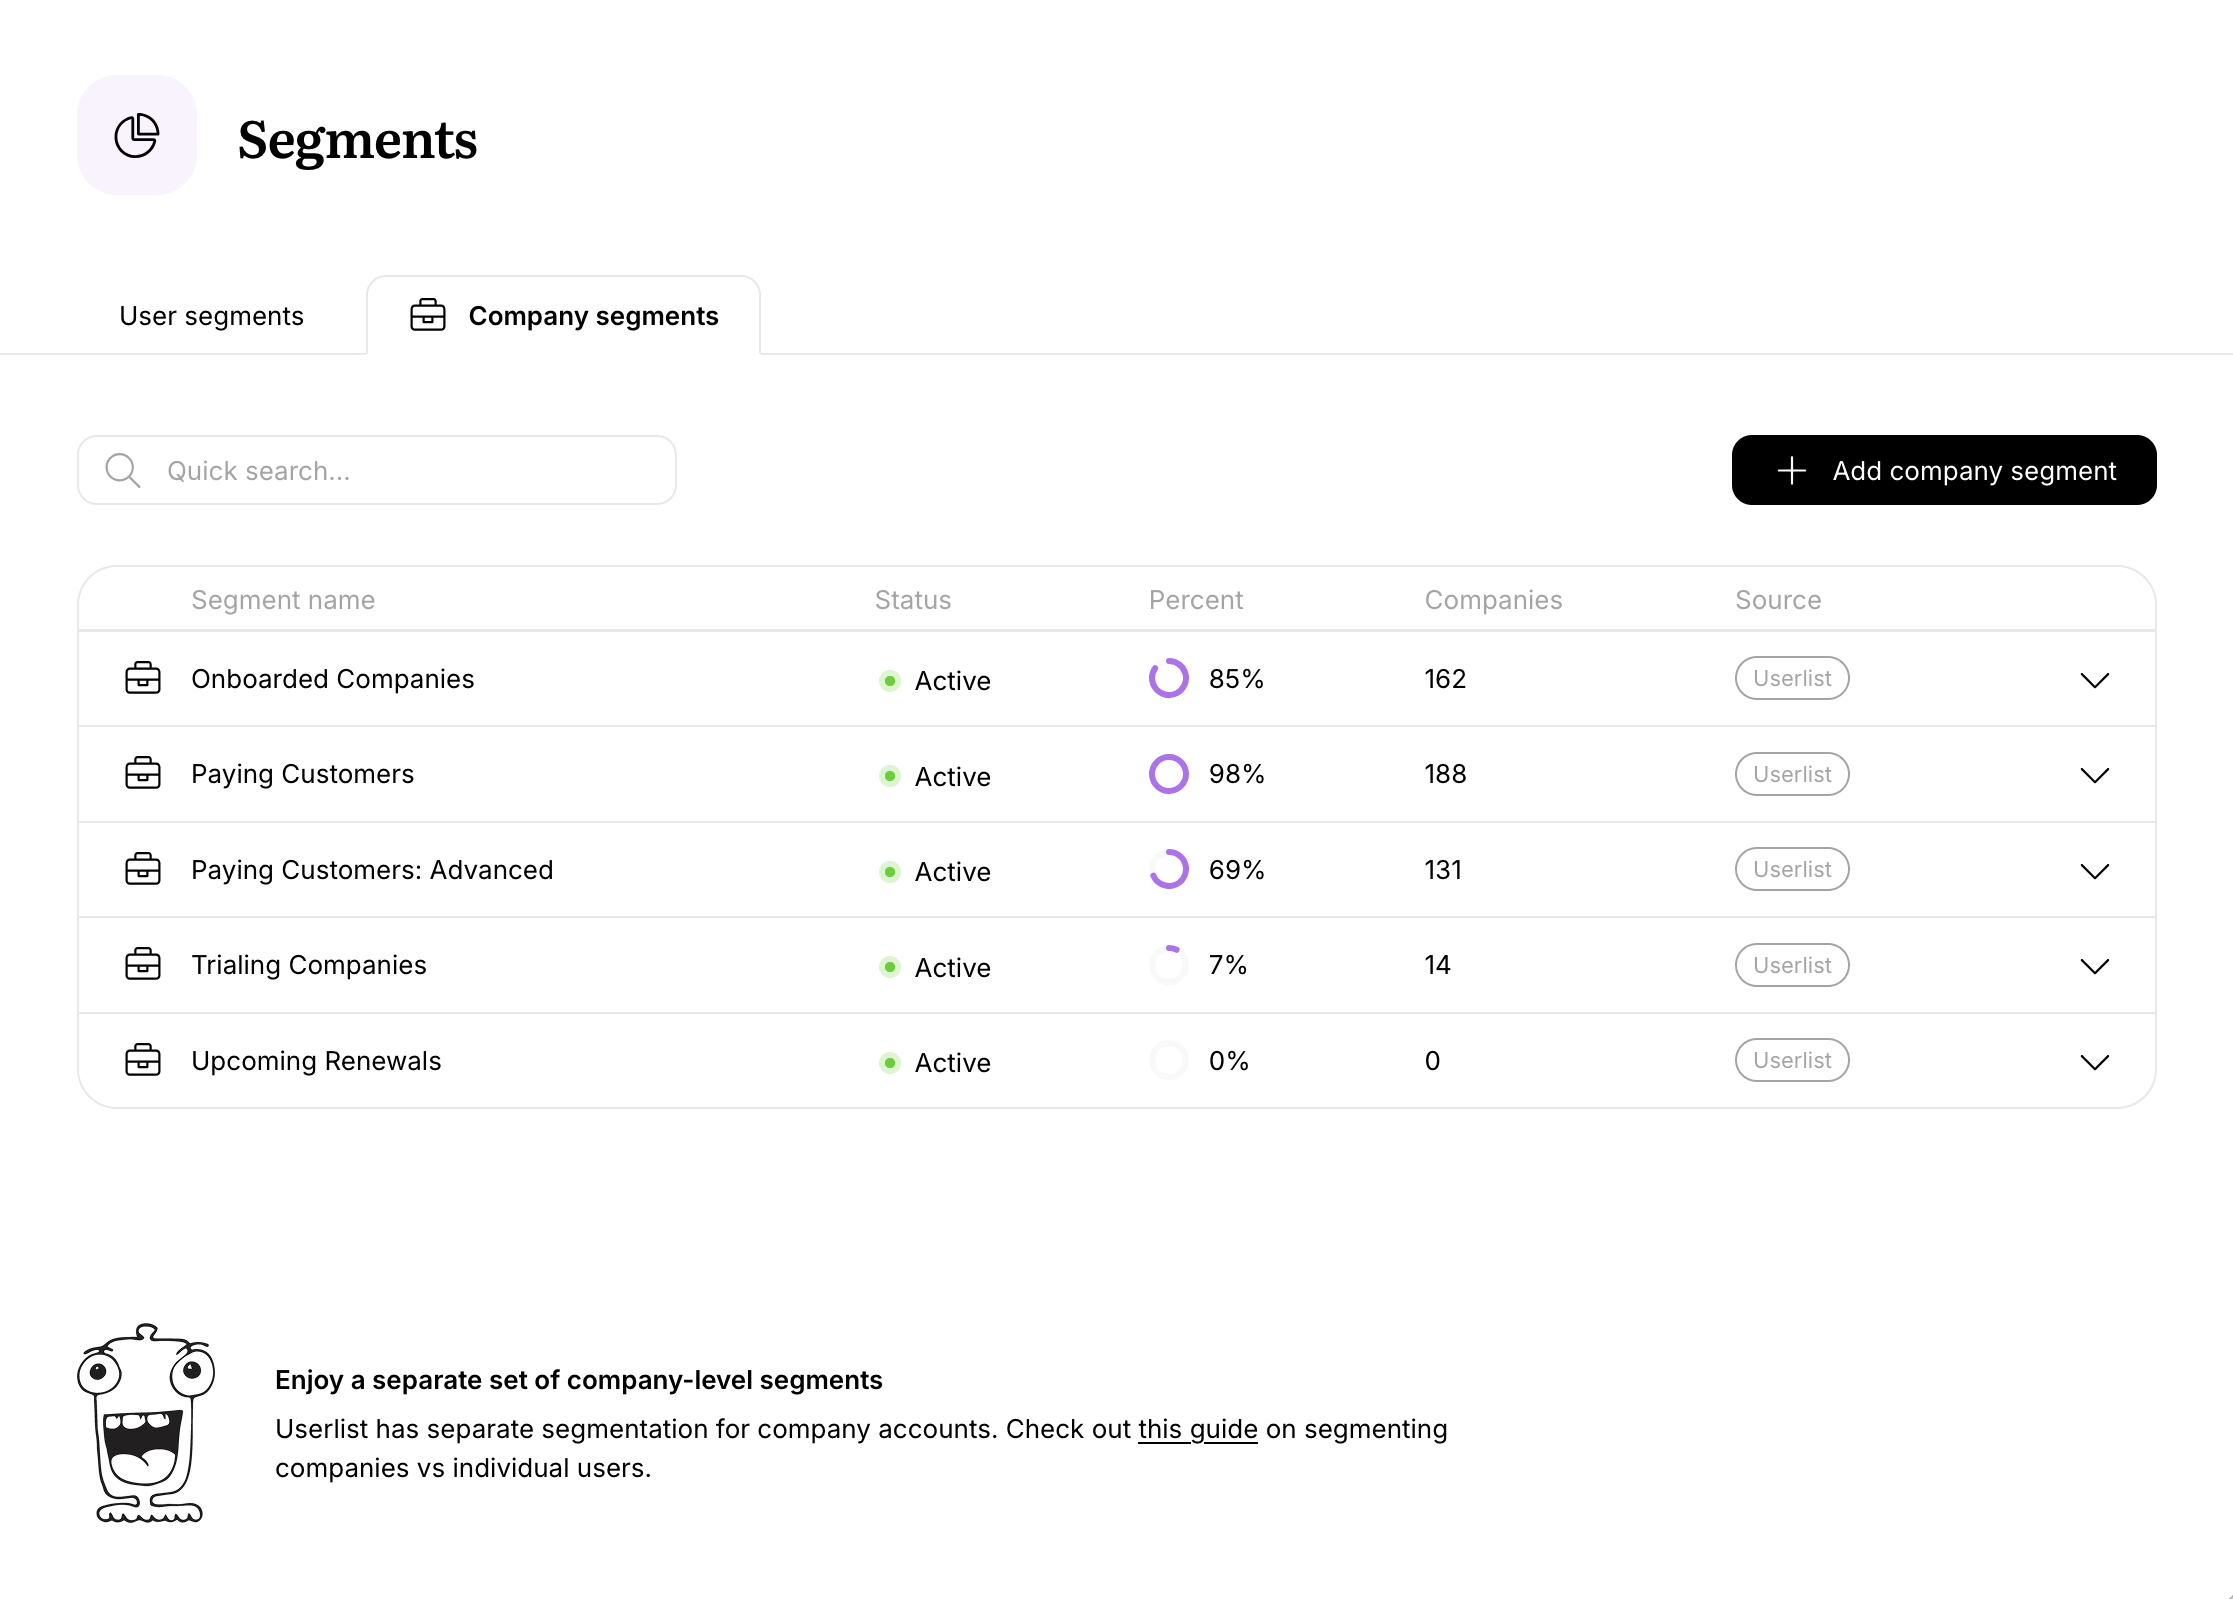
Task: Click the 98% progress ring for Paying Customers
Action: click(1167, 773)
